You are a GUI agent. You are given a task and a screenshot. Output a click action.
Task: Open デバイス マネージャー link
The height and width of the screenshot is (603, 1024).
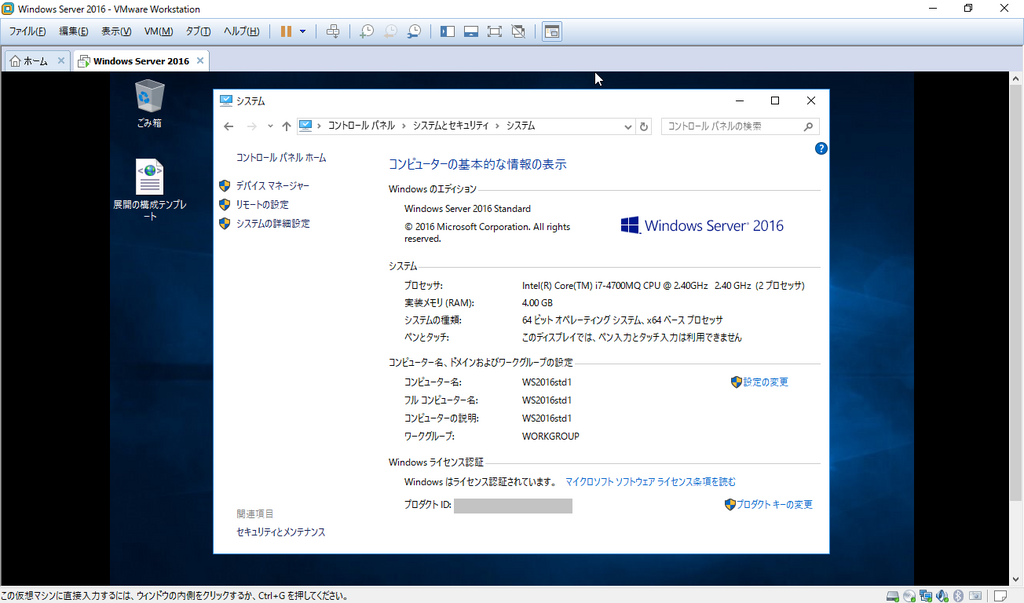[272, 186]
